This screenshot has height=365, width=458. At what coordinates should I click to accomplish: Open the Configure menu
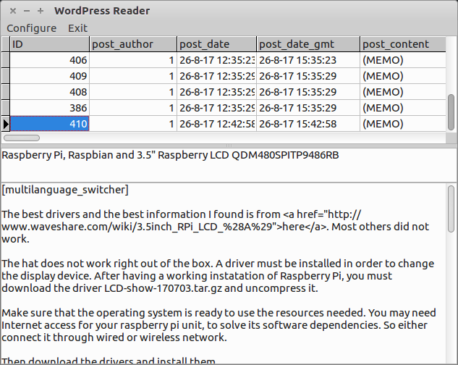(x=32, y=28)
